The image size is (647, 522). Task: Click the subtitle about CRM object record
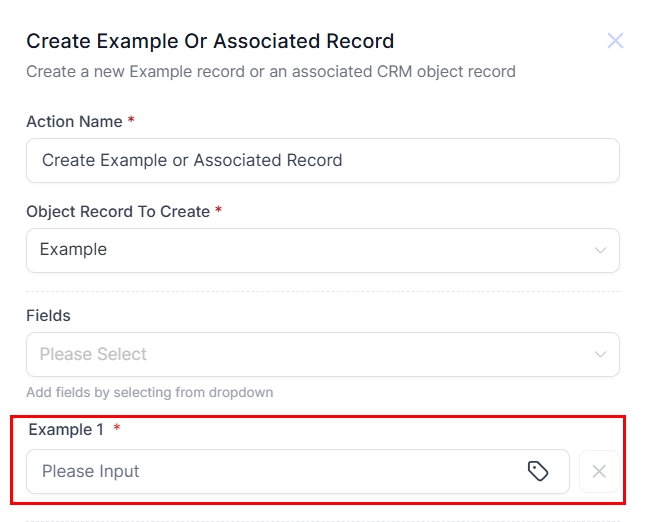(x=270, y=72)
